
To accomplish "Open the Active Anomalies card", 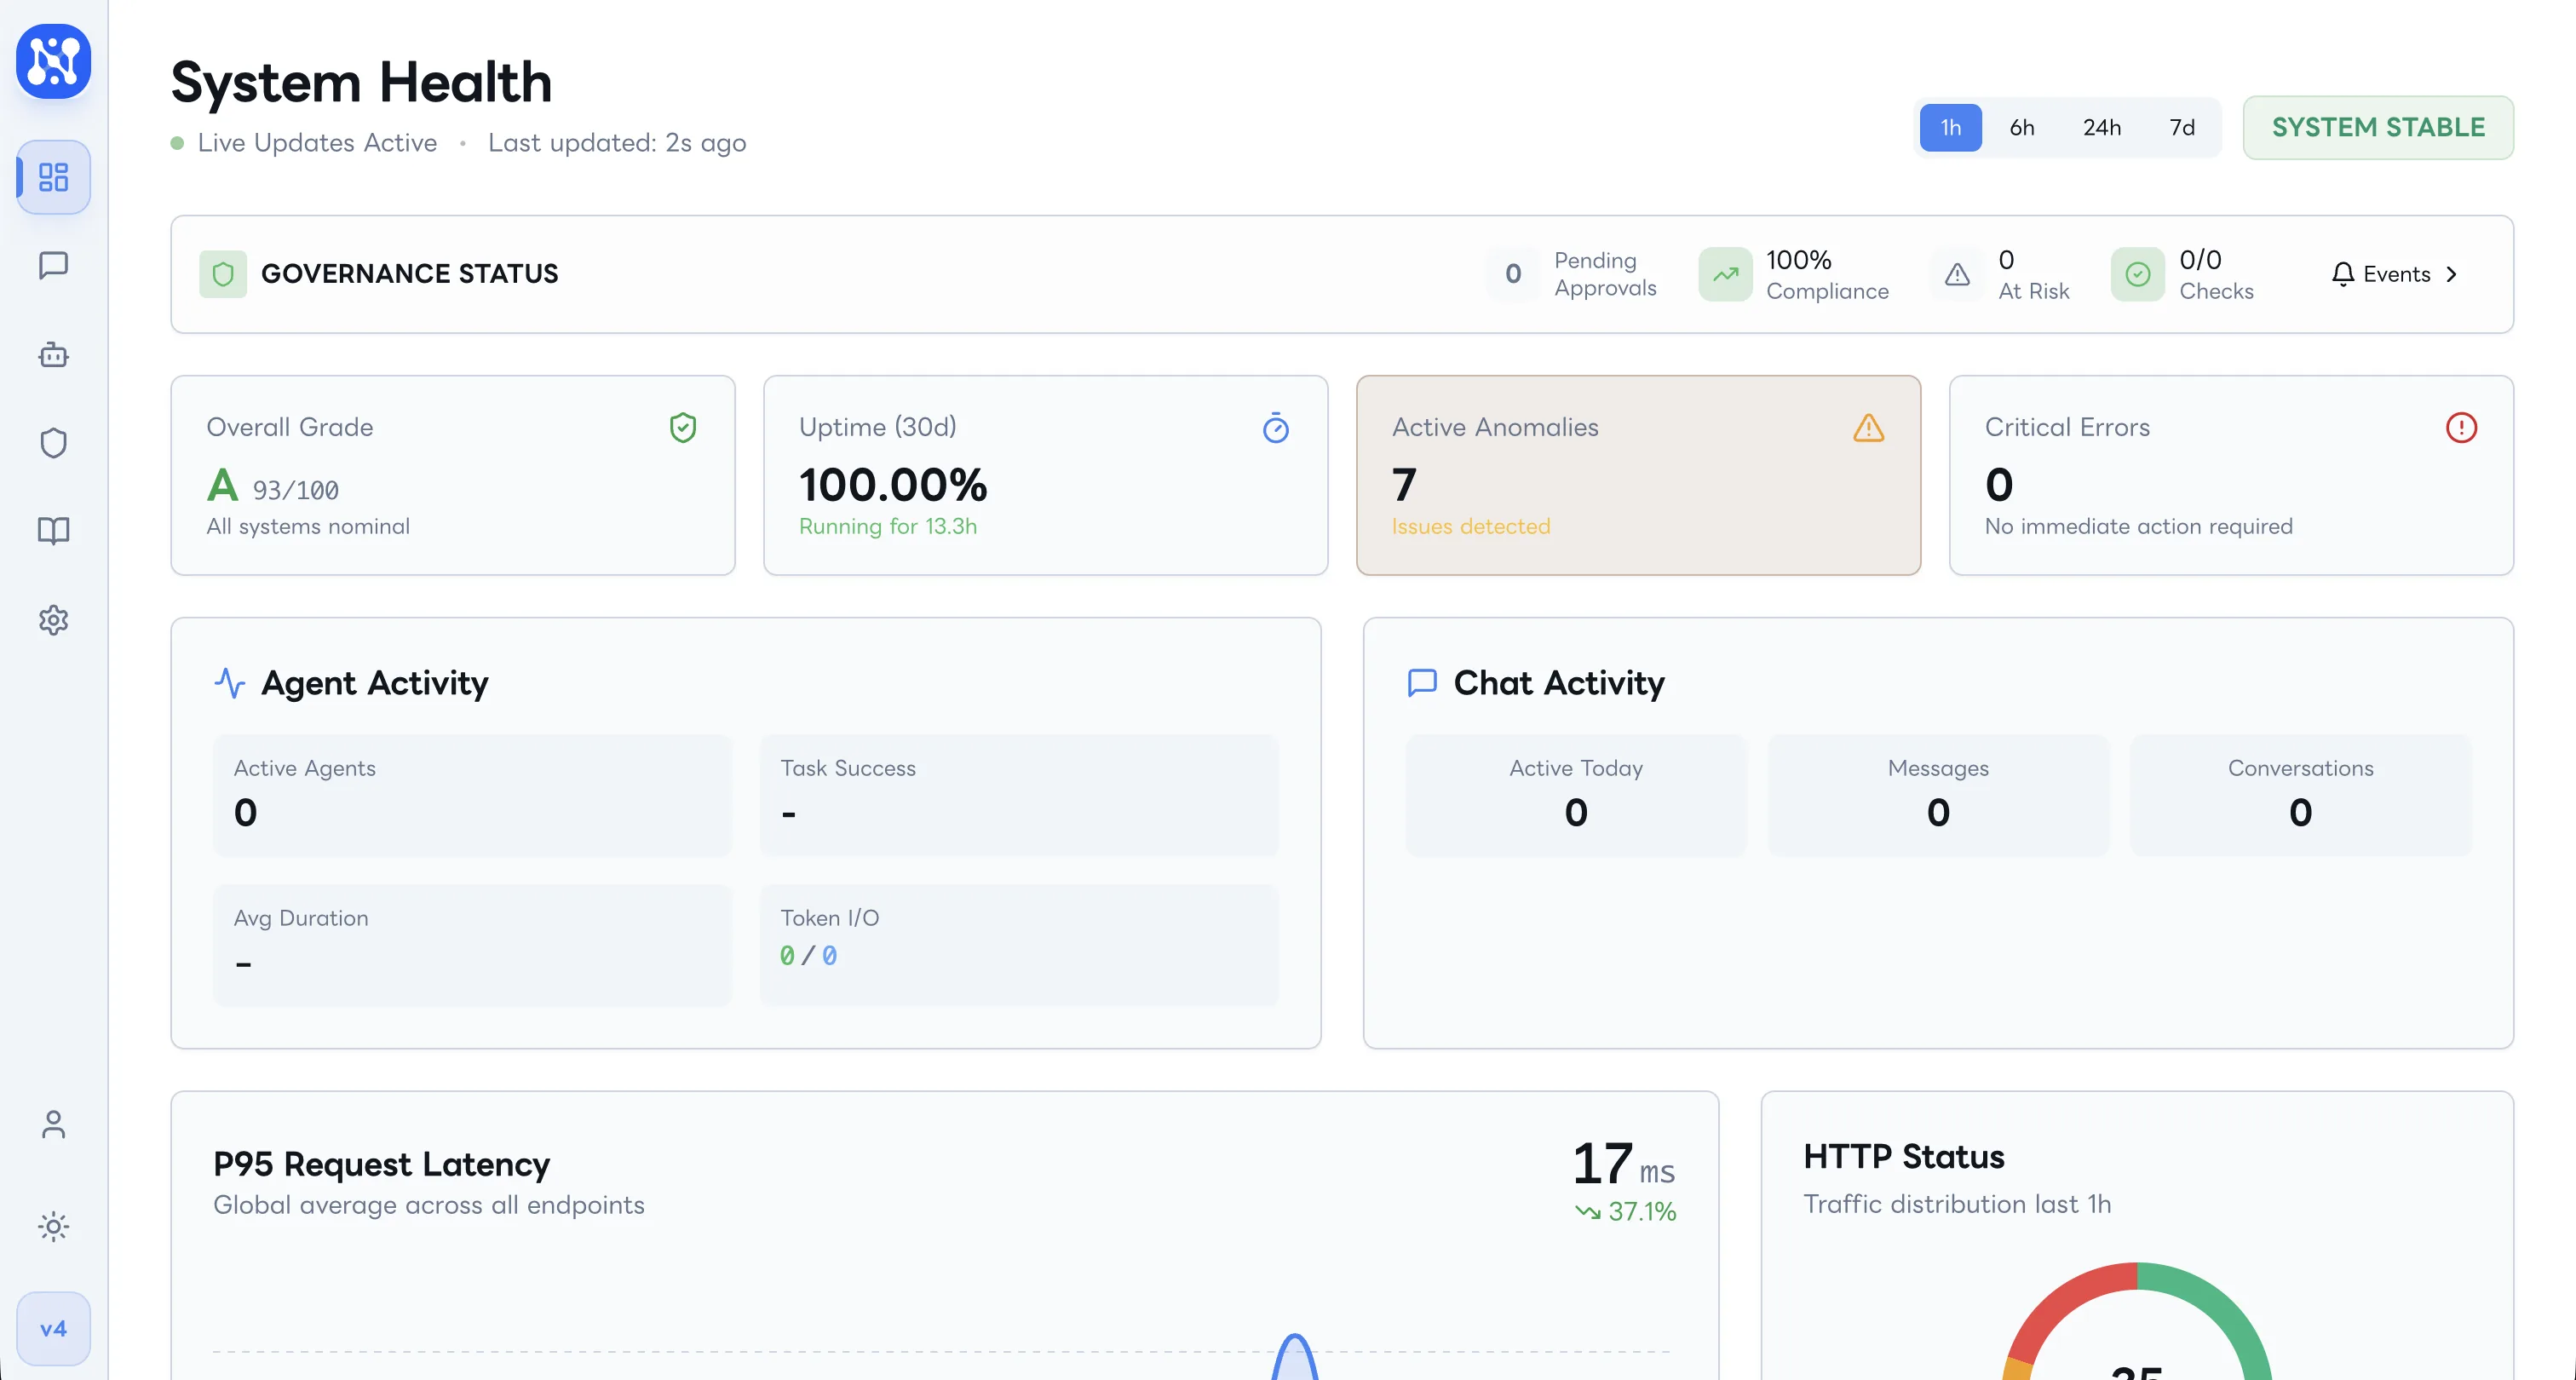I will 1637,475.
